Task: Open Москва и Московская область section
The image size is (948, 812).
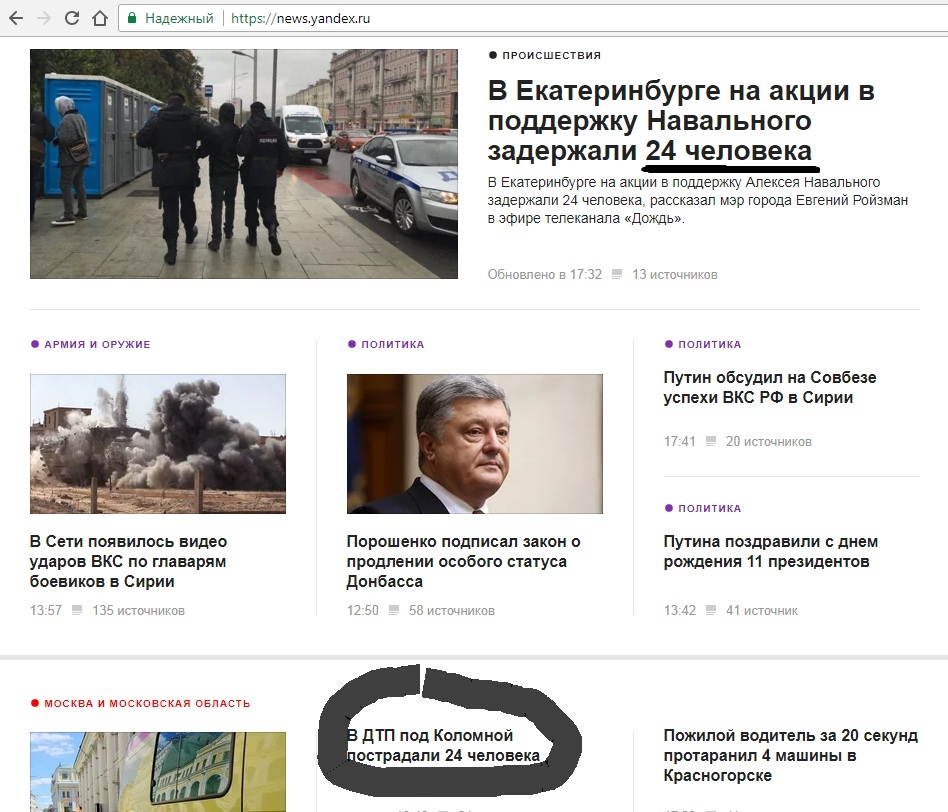Action: coord(146,703)
